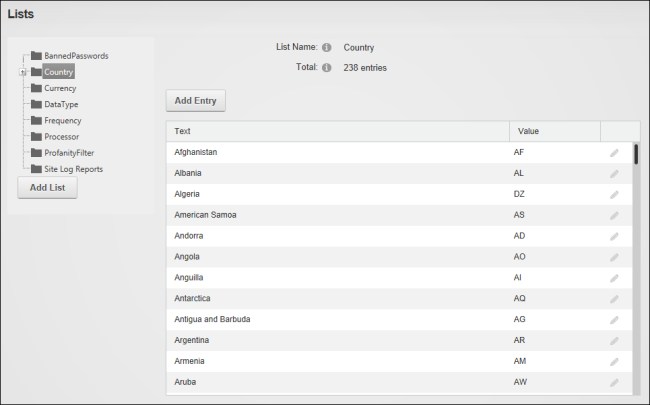650x405 pixels.
Task: Click the Antarctica text cell
Action: [338, 298]
